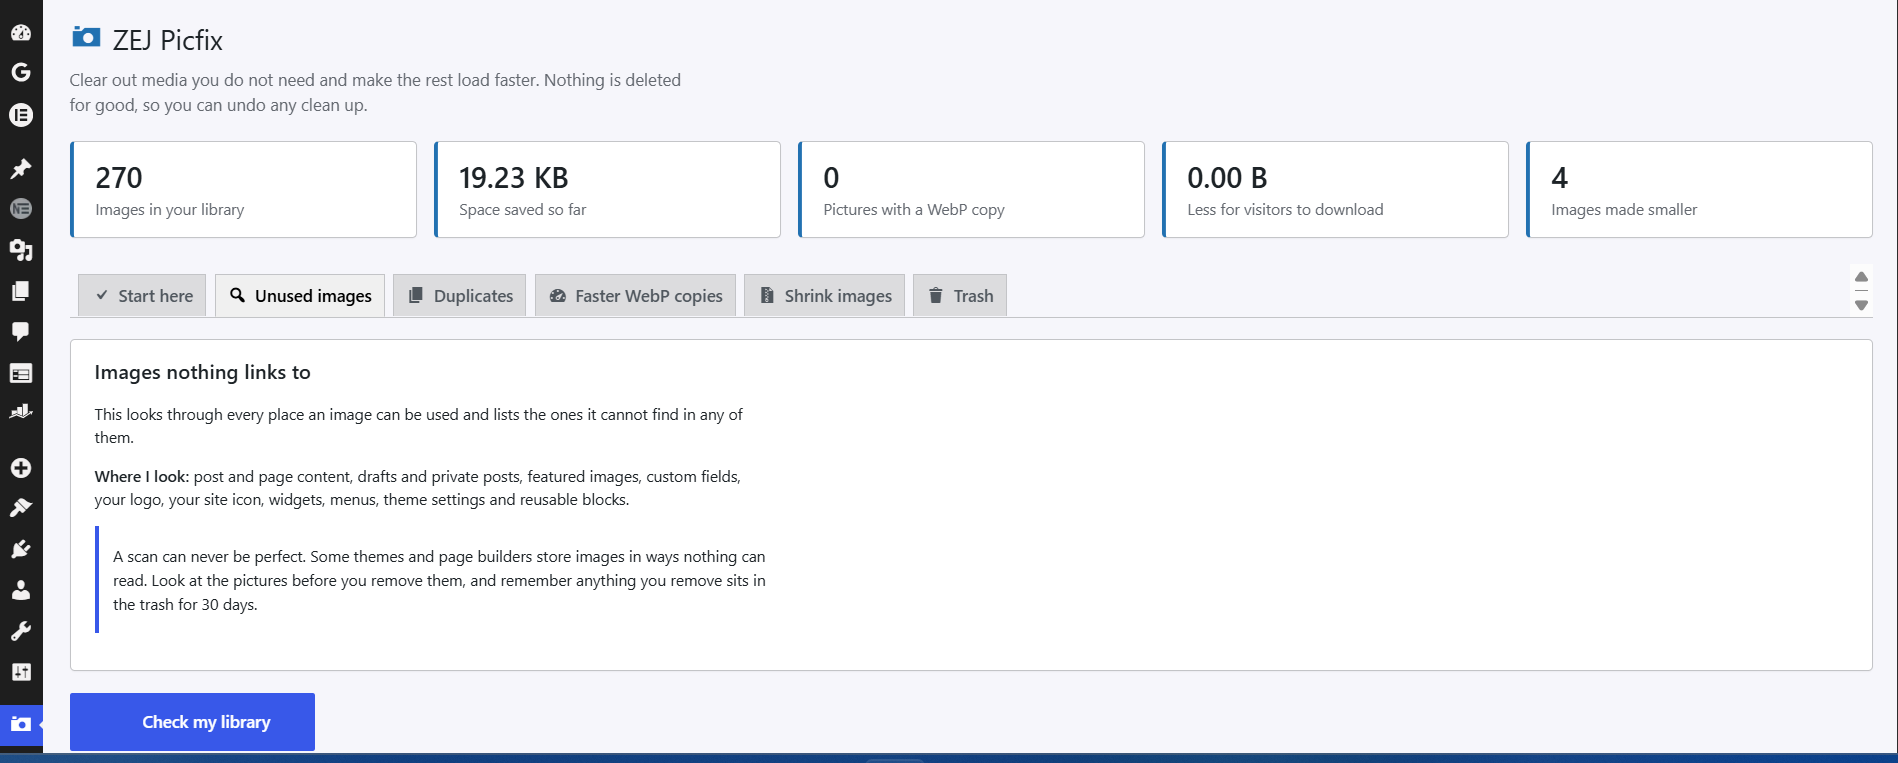Open the Elementor sidebar menu icon

21,115
